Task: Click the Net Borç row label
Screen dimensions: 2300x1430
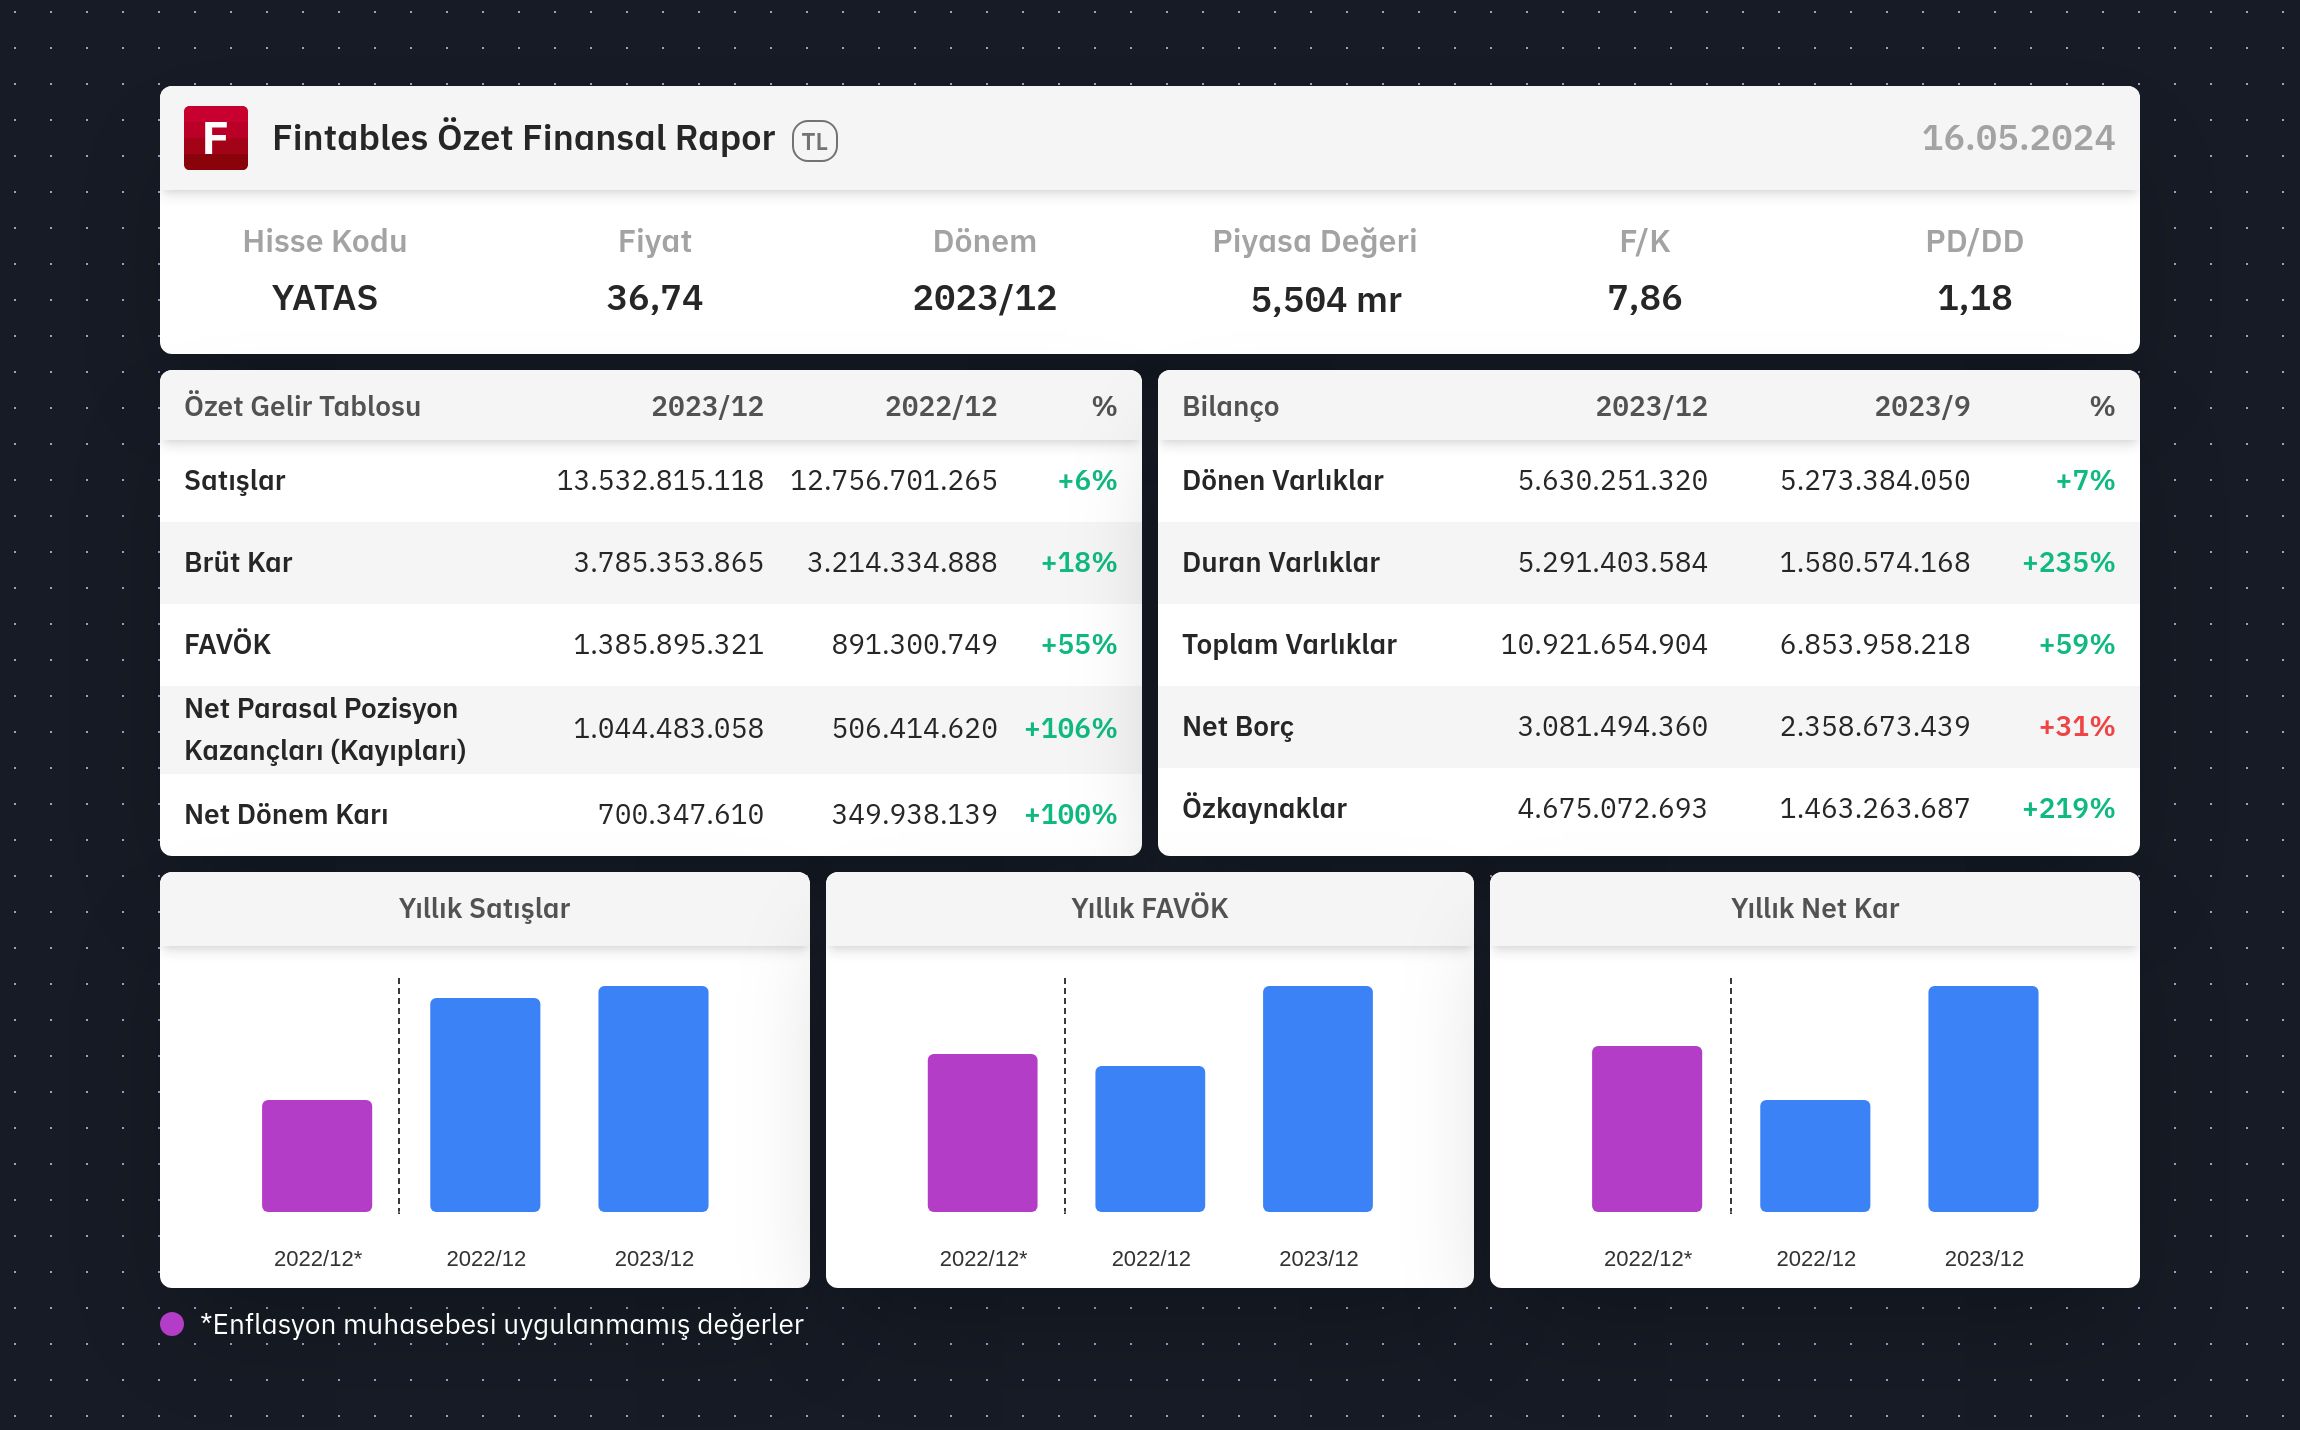Action: pyautogui.click(x=1238, y=727)
